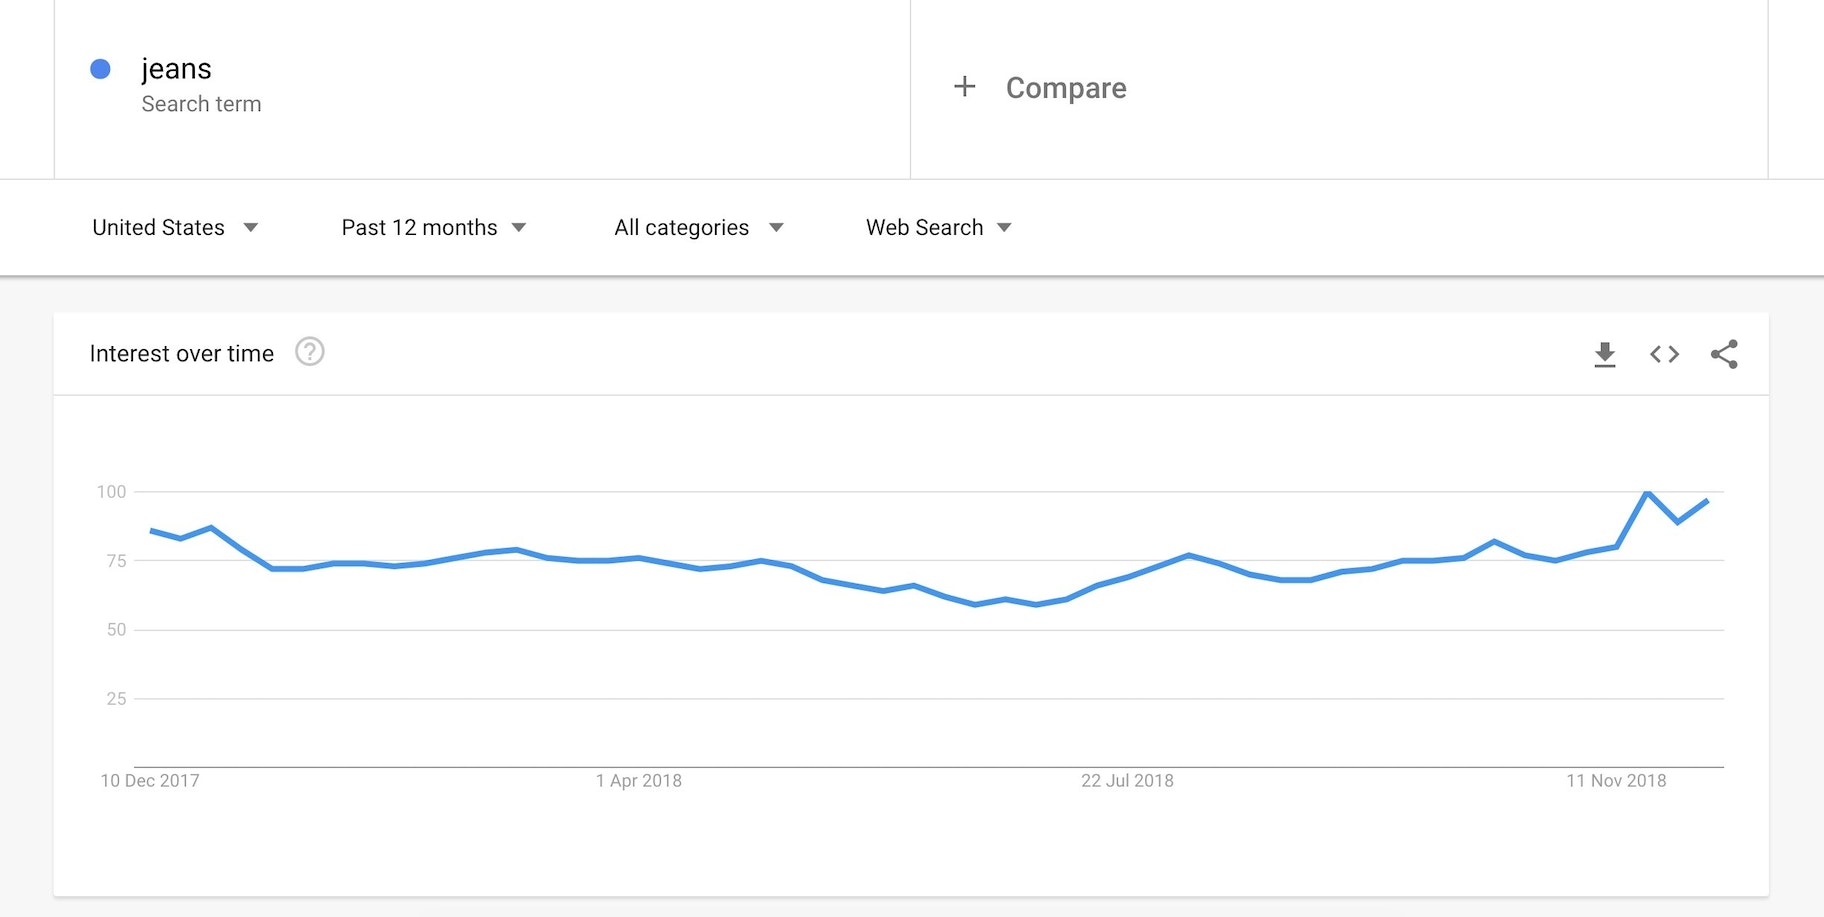Change the Web Search type dropdown
Screen dimensions: 1824x917
(x=938, y=228)
